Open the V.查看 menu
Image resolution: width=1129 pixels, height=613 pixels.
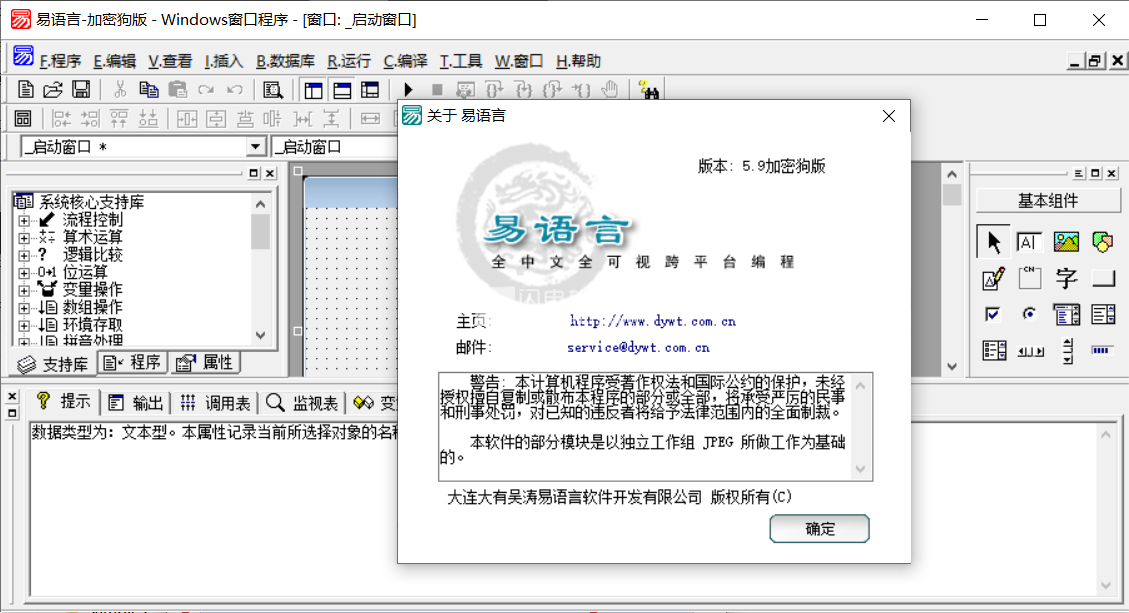click(170, 62)
